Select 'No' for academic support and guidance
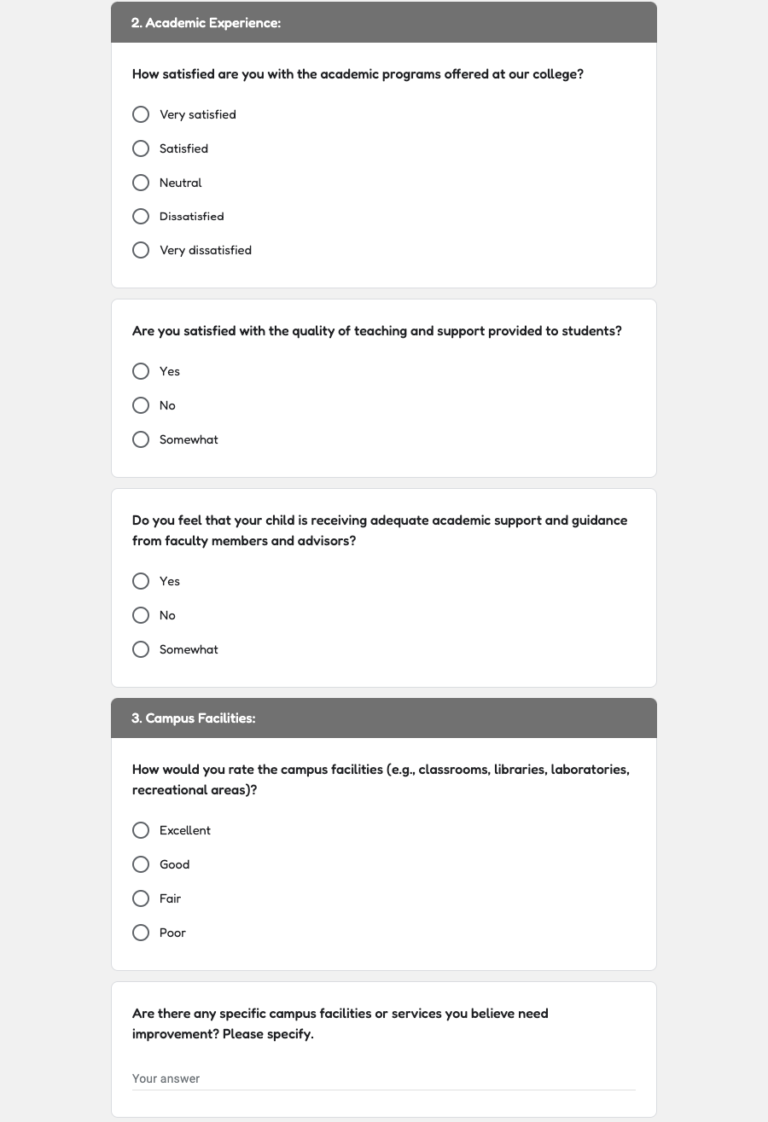This screenshot has width=768, height=1122. tap(141, 615)
